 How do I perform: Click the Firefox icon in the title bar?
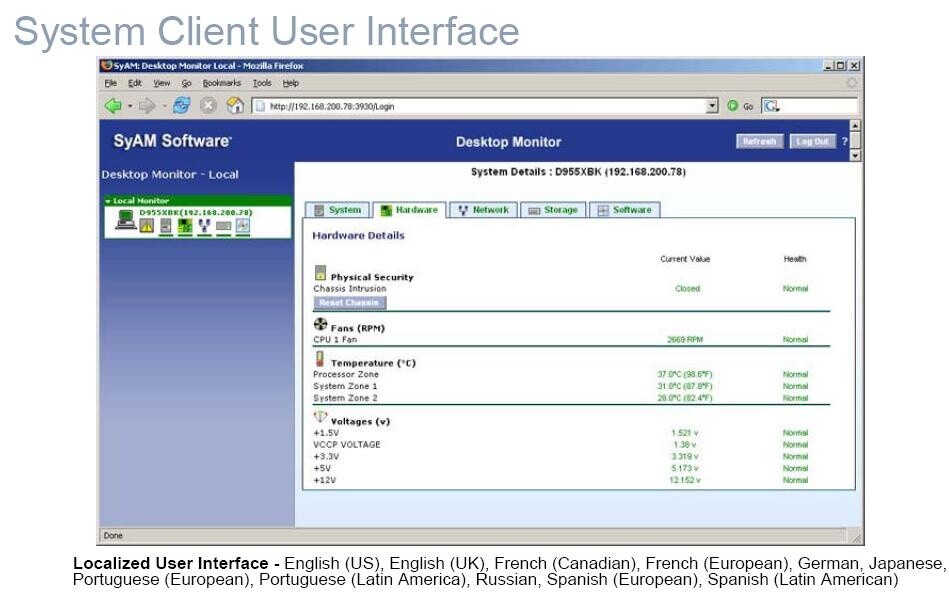(x=107, y=65)
